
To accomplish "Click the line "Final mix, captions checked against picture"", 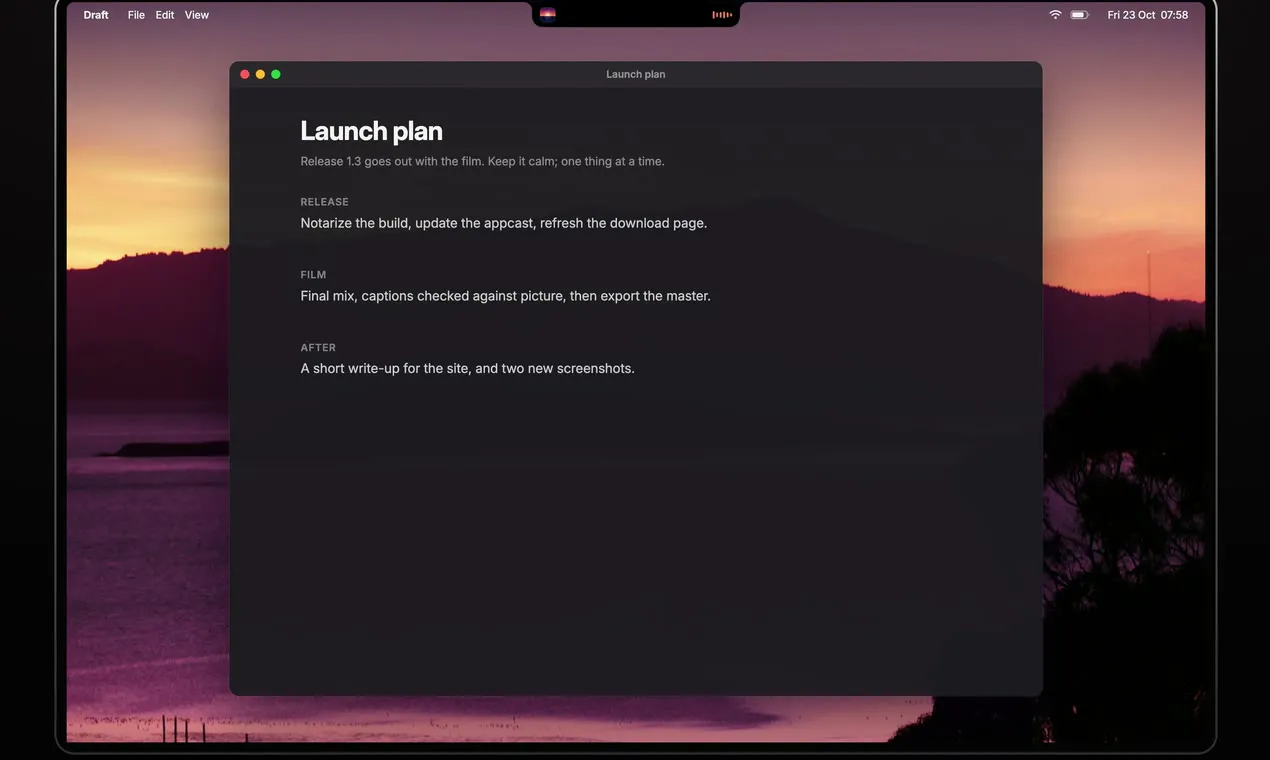I will (x=505, y=296).
